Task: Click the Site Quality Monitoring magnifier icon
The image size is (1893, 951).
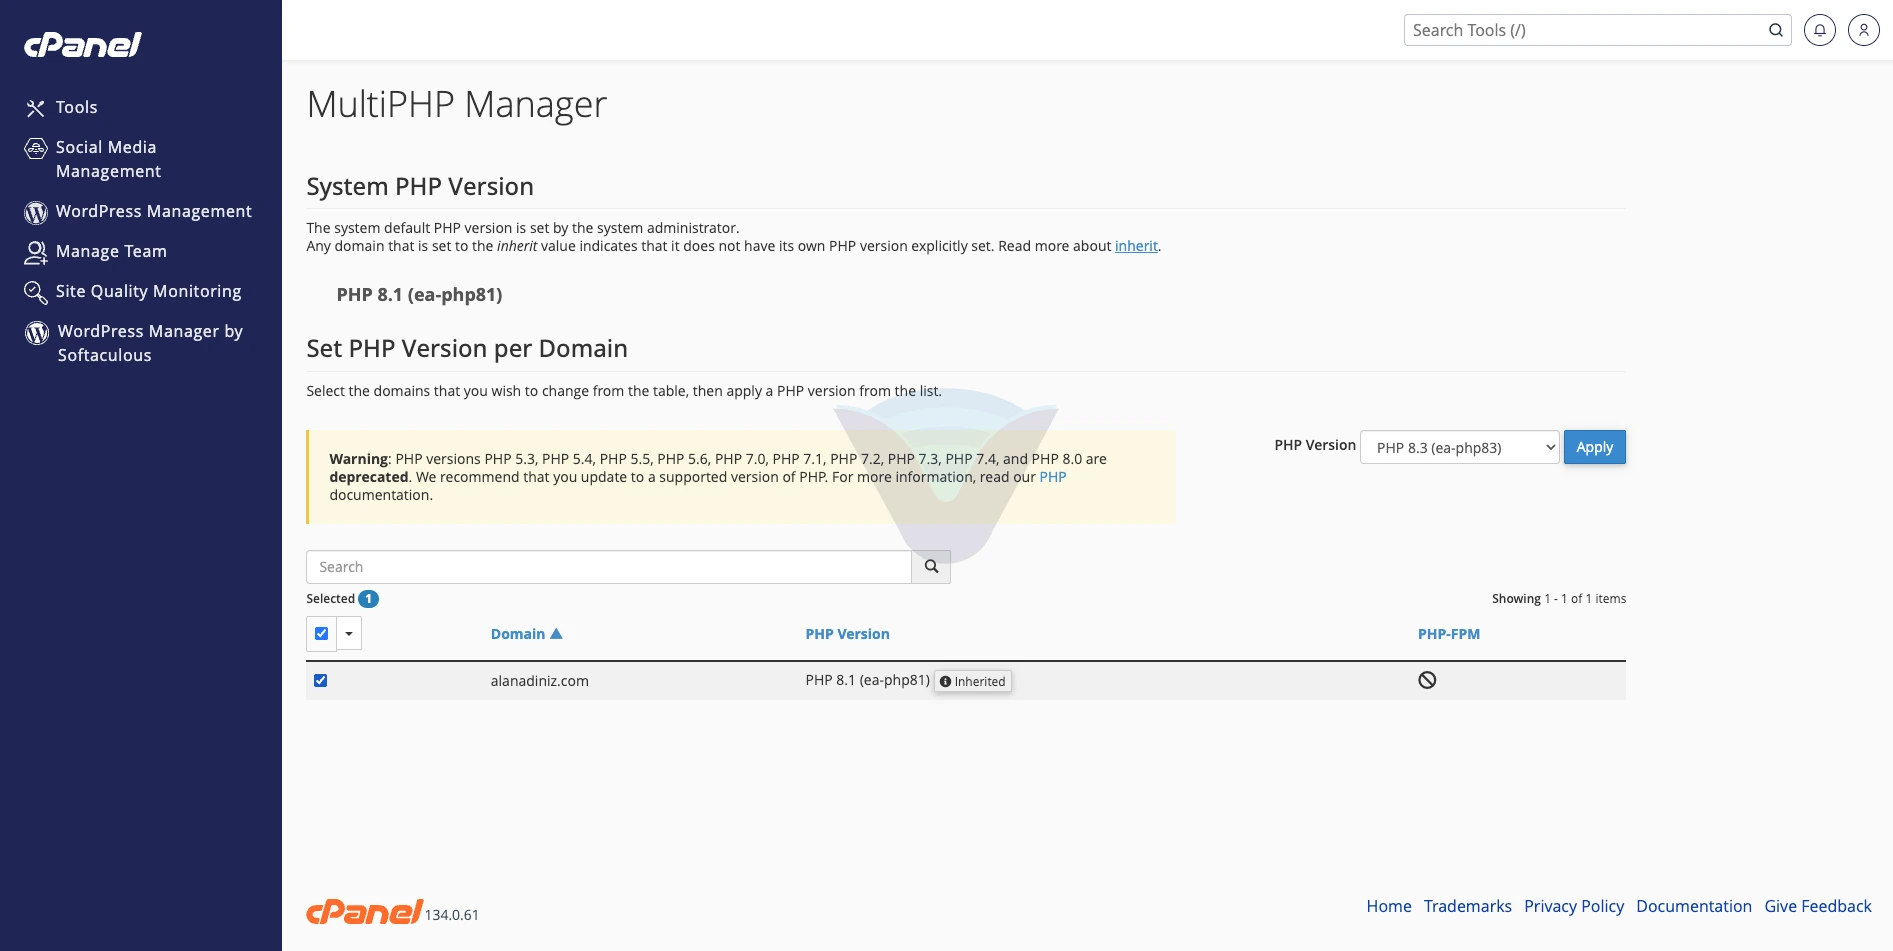Action: tap(36, 292)
